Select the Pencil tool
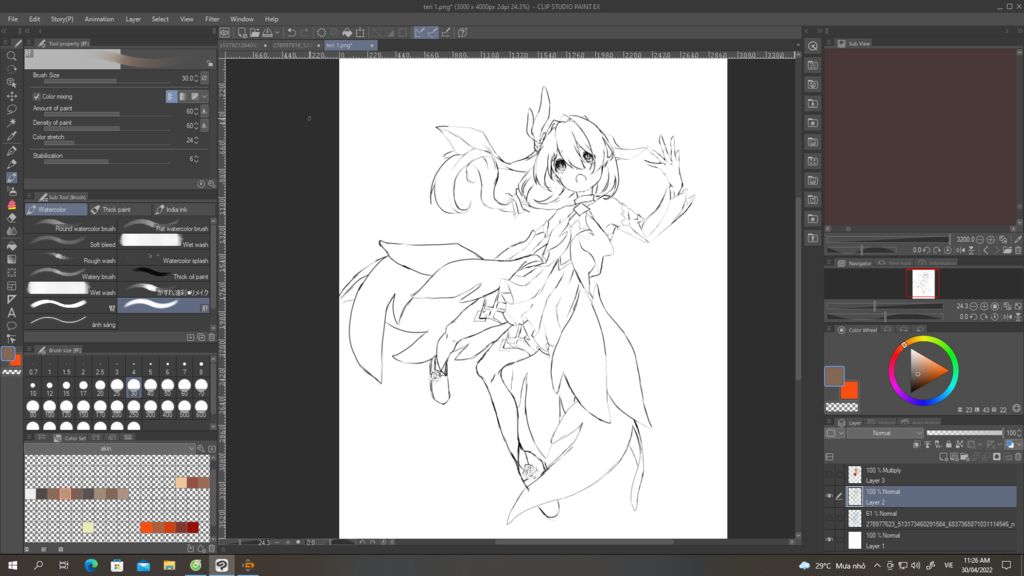Screen dimensions: 1024x576 (x=12, y=164)
